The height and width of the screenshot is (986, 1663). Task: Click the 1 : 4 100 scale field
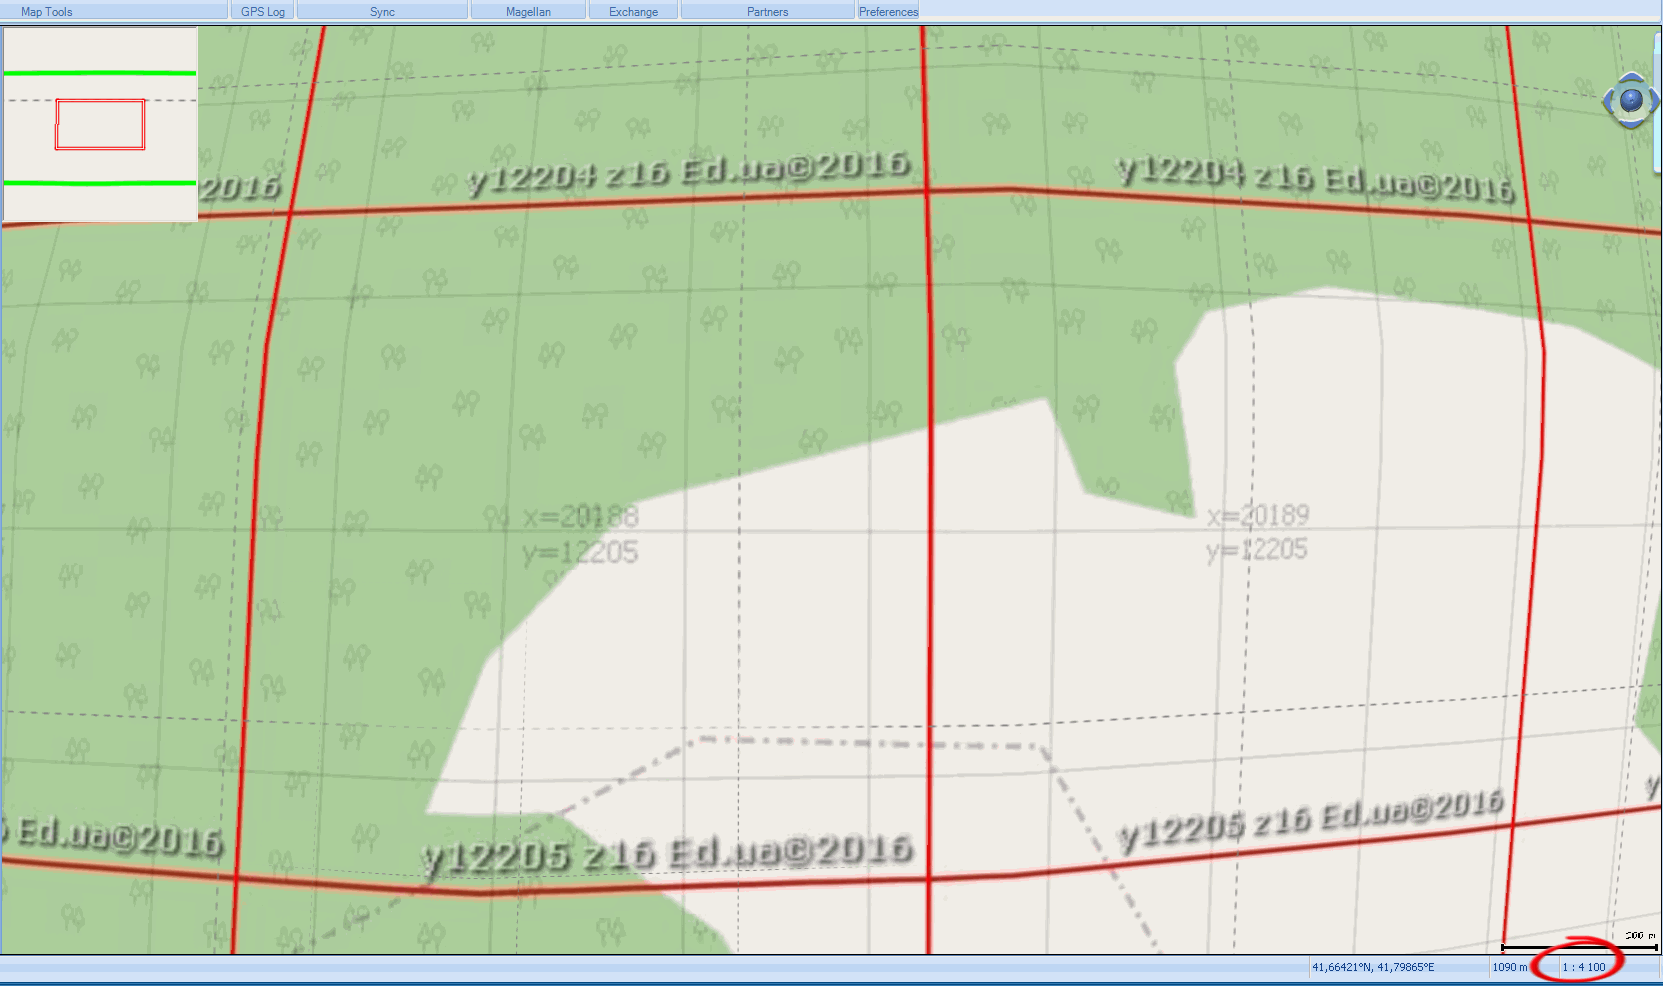tap(1584, 967)
